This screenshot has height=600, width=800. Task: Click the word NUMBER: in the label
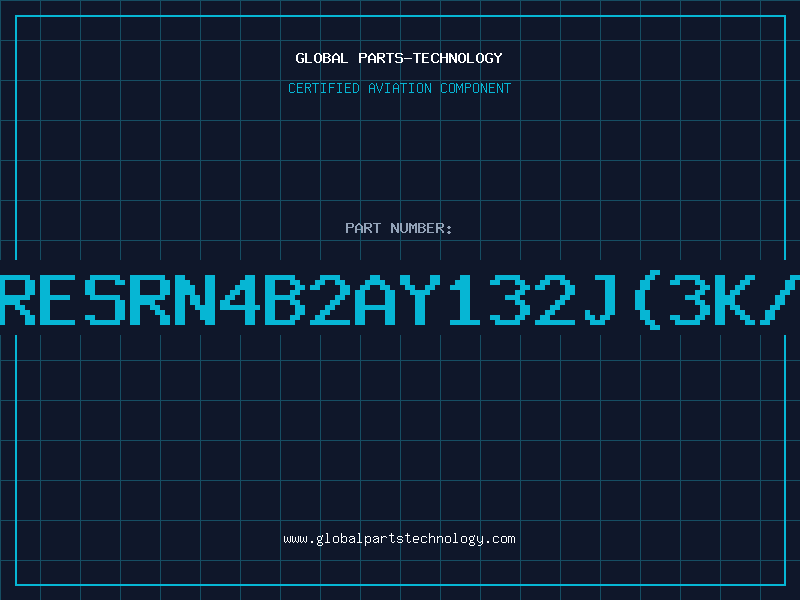click(x=421, y=228)
